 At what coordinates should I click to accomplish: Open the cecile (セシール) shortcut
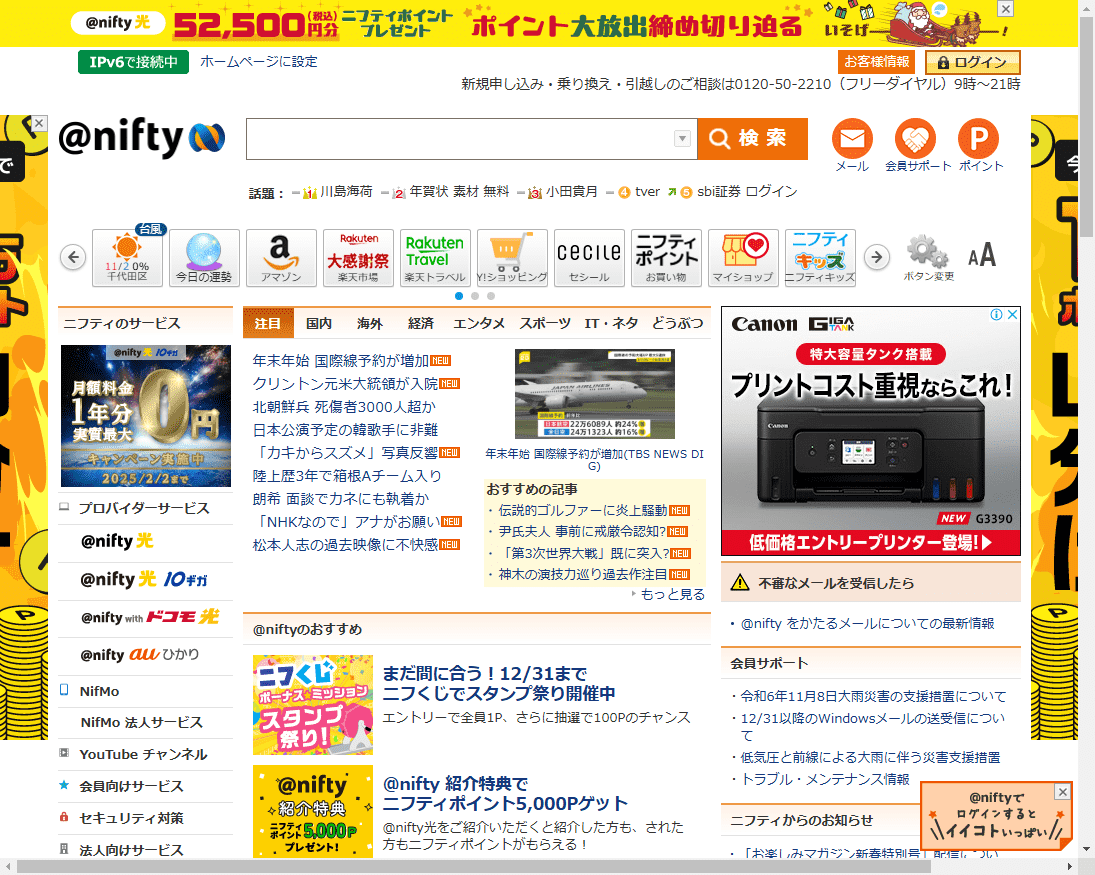[x=589, y=258]
